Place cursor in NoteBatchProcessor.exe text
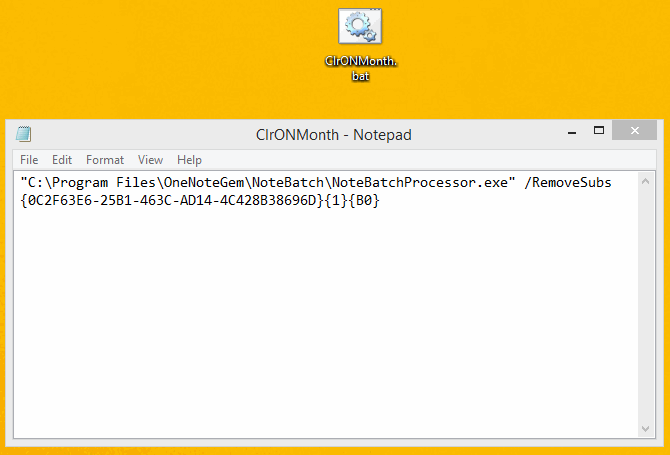The height and width of the screenshot is (455, 670). 420,182
